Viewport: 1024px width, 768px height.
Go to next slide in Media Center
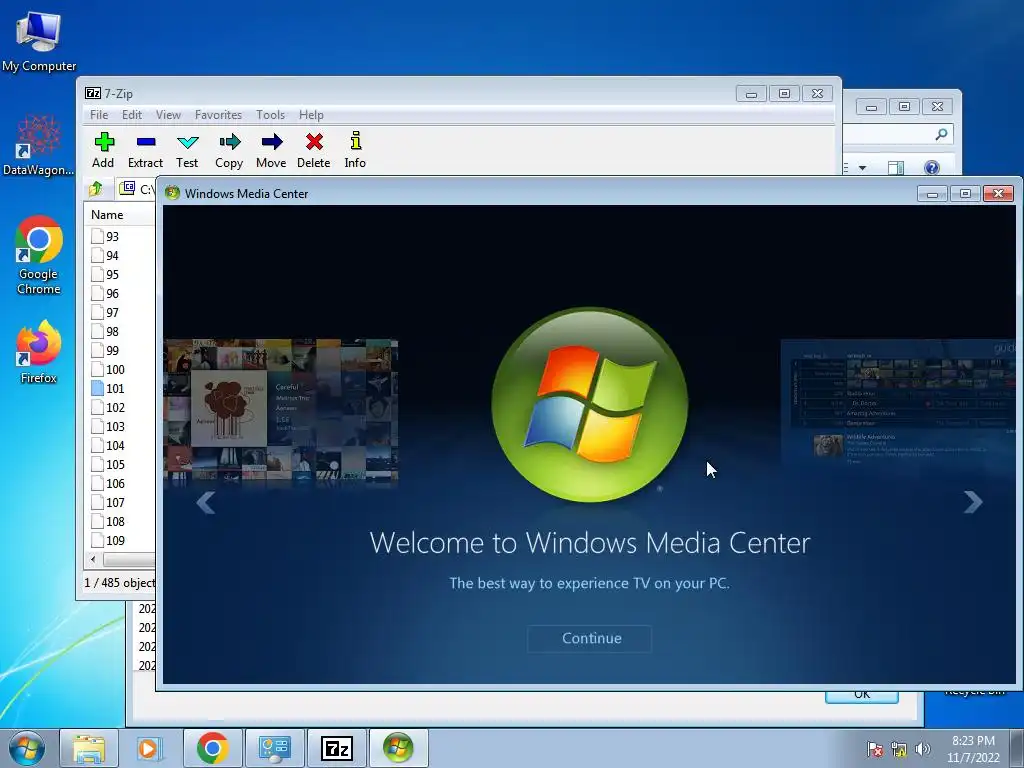[973, 502]
